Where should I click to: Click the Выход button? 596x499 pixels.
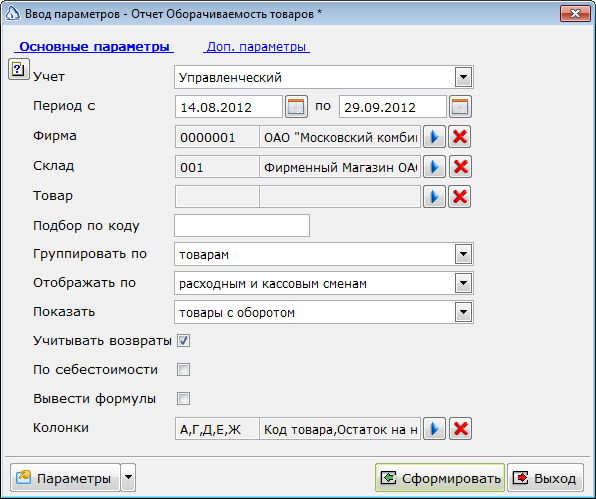point(545,478)
